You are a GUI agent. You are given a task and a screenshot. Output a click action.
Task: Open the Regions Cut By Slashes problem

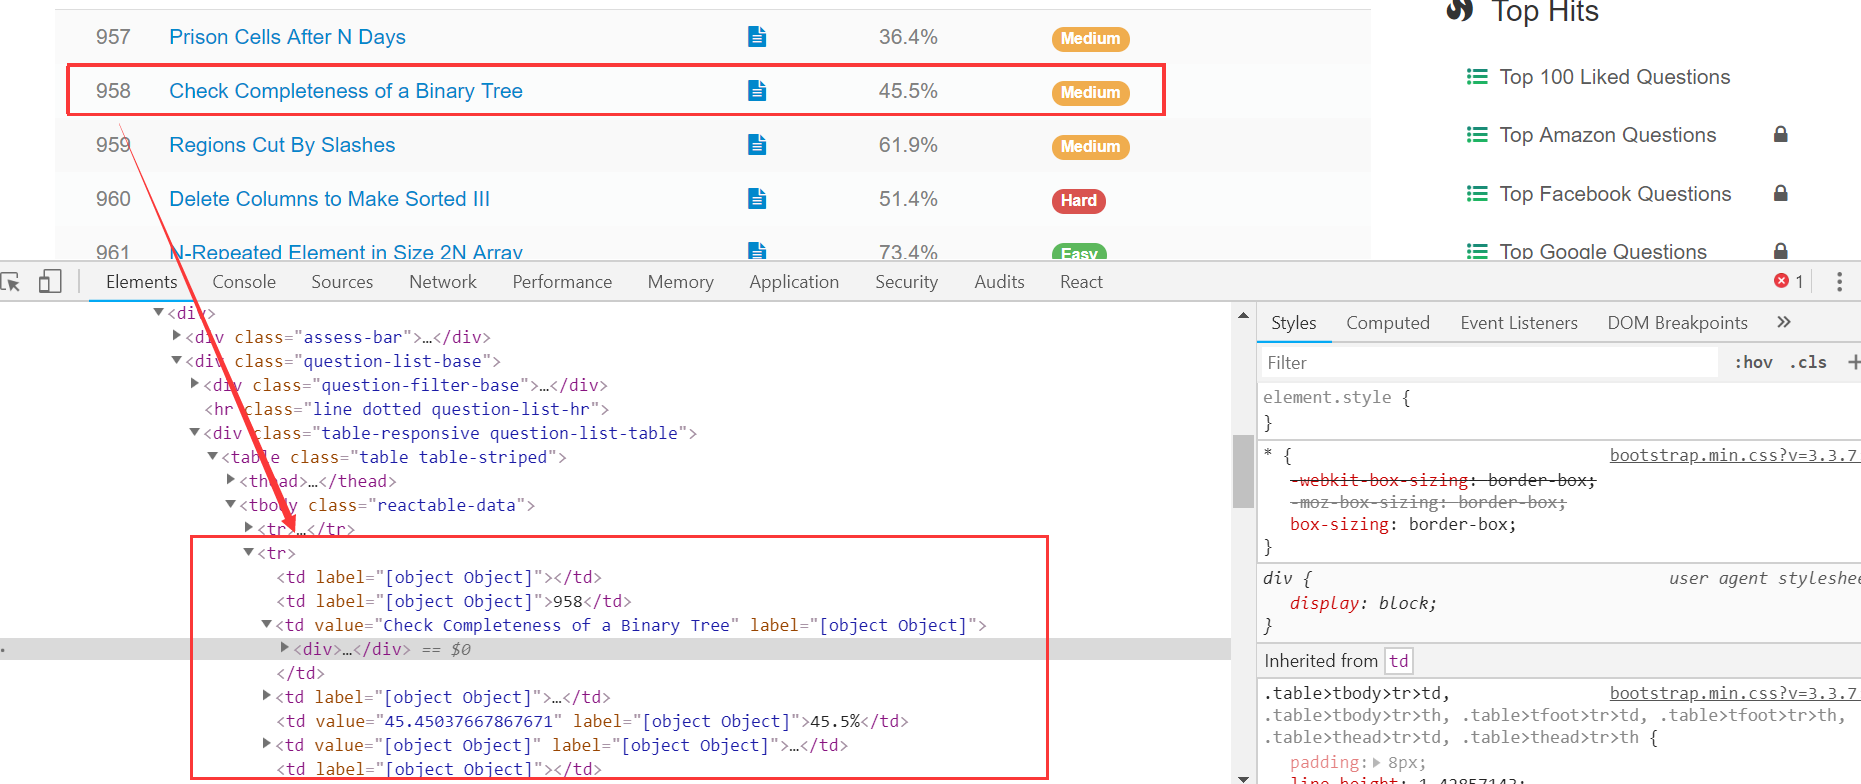coord(282,145)
